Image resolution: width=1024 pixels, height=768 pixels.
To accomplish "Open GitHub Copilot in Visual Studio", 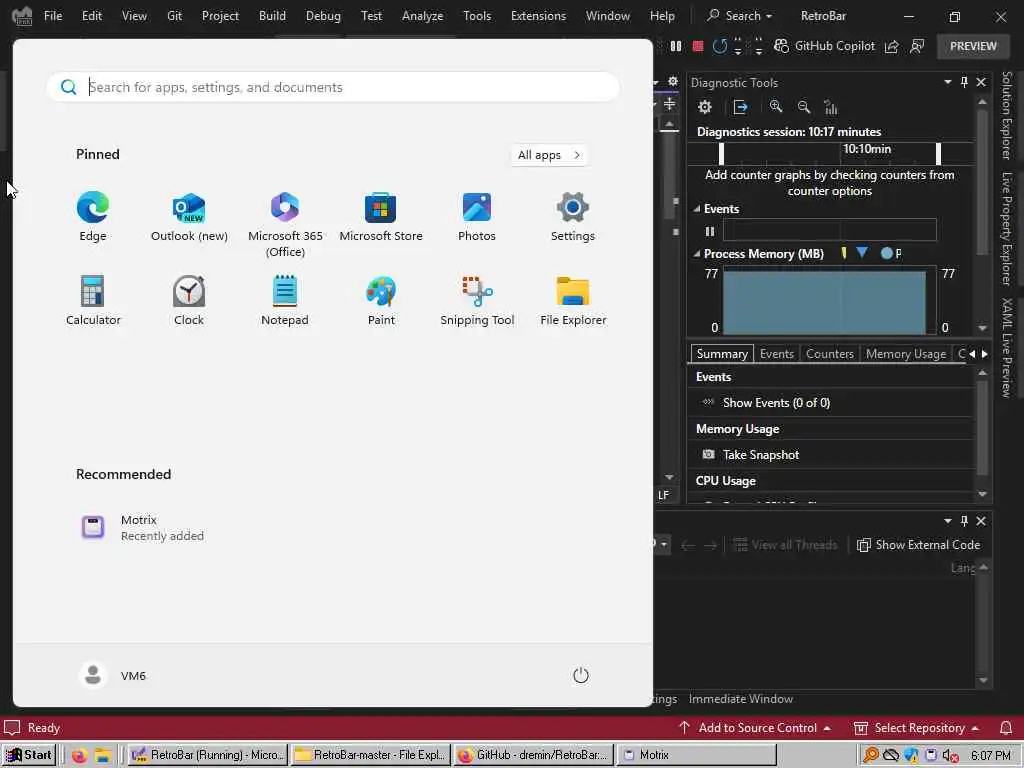I will pos(824,46).
